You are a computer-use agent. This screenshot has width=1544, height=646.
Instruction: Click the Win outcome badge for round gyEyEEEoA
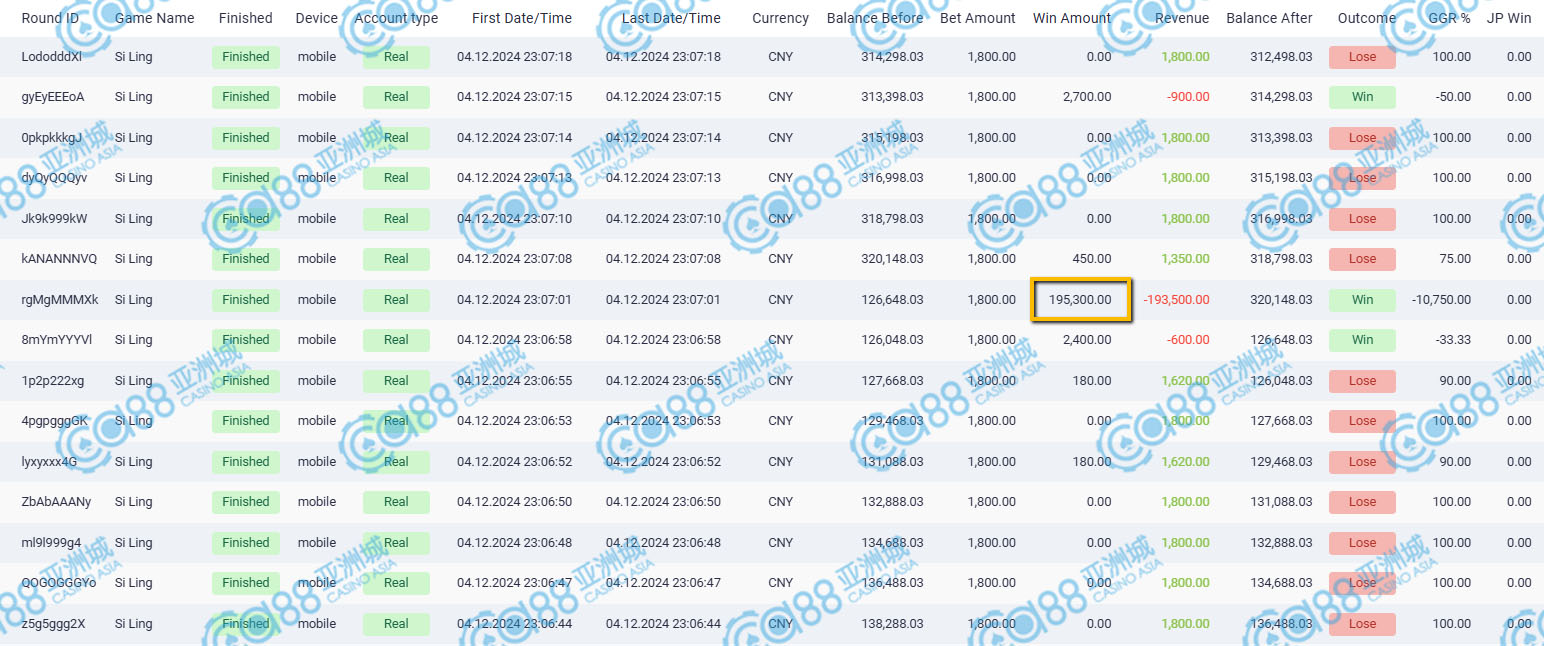(1362, 97)
